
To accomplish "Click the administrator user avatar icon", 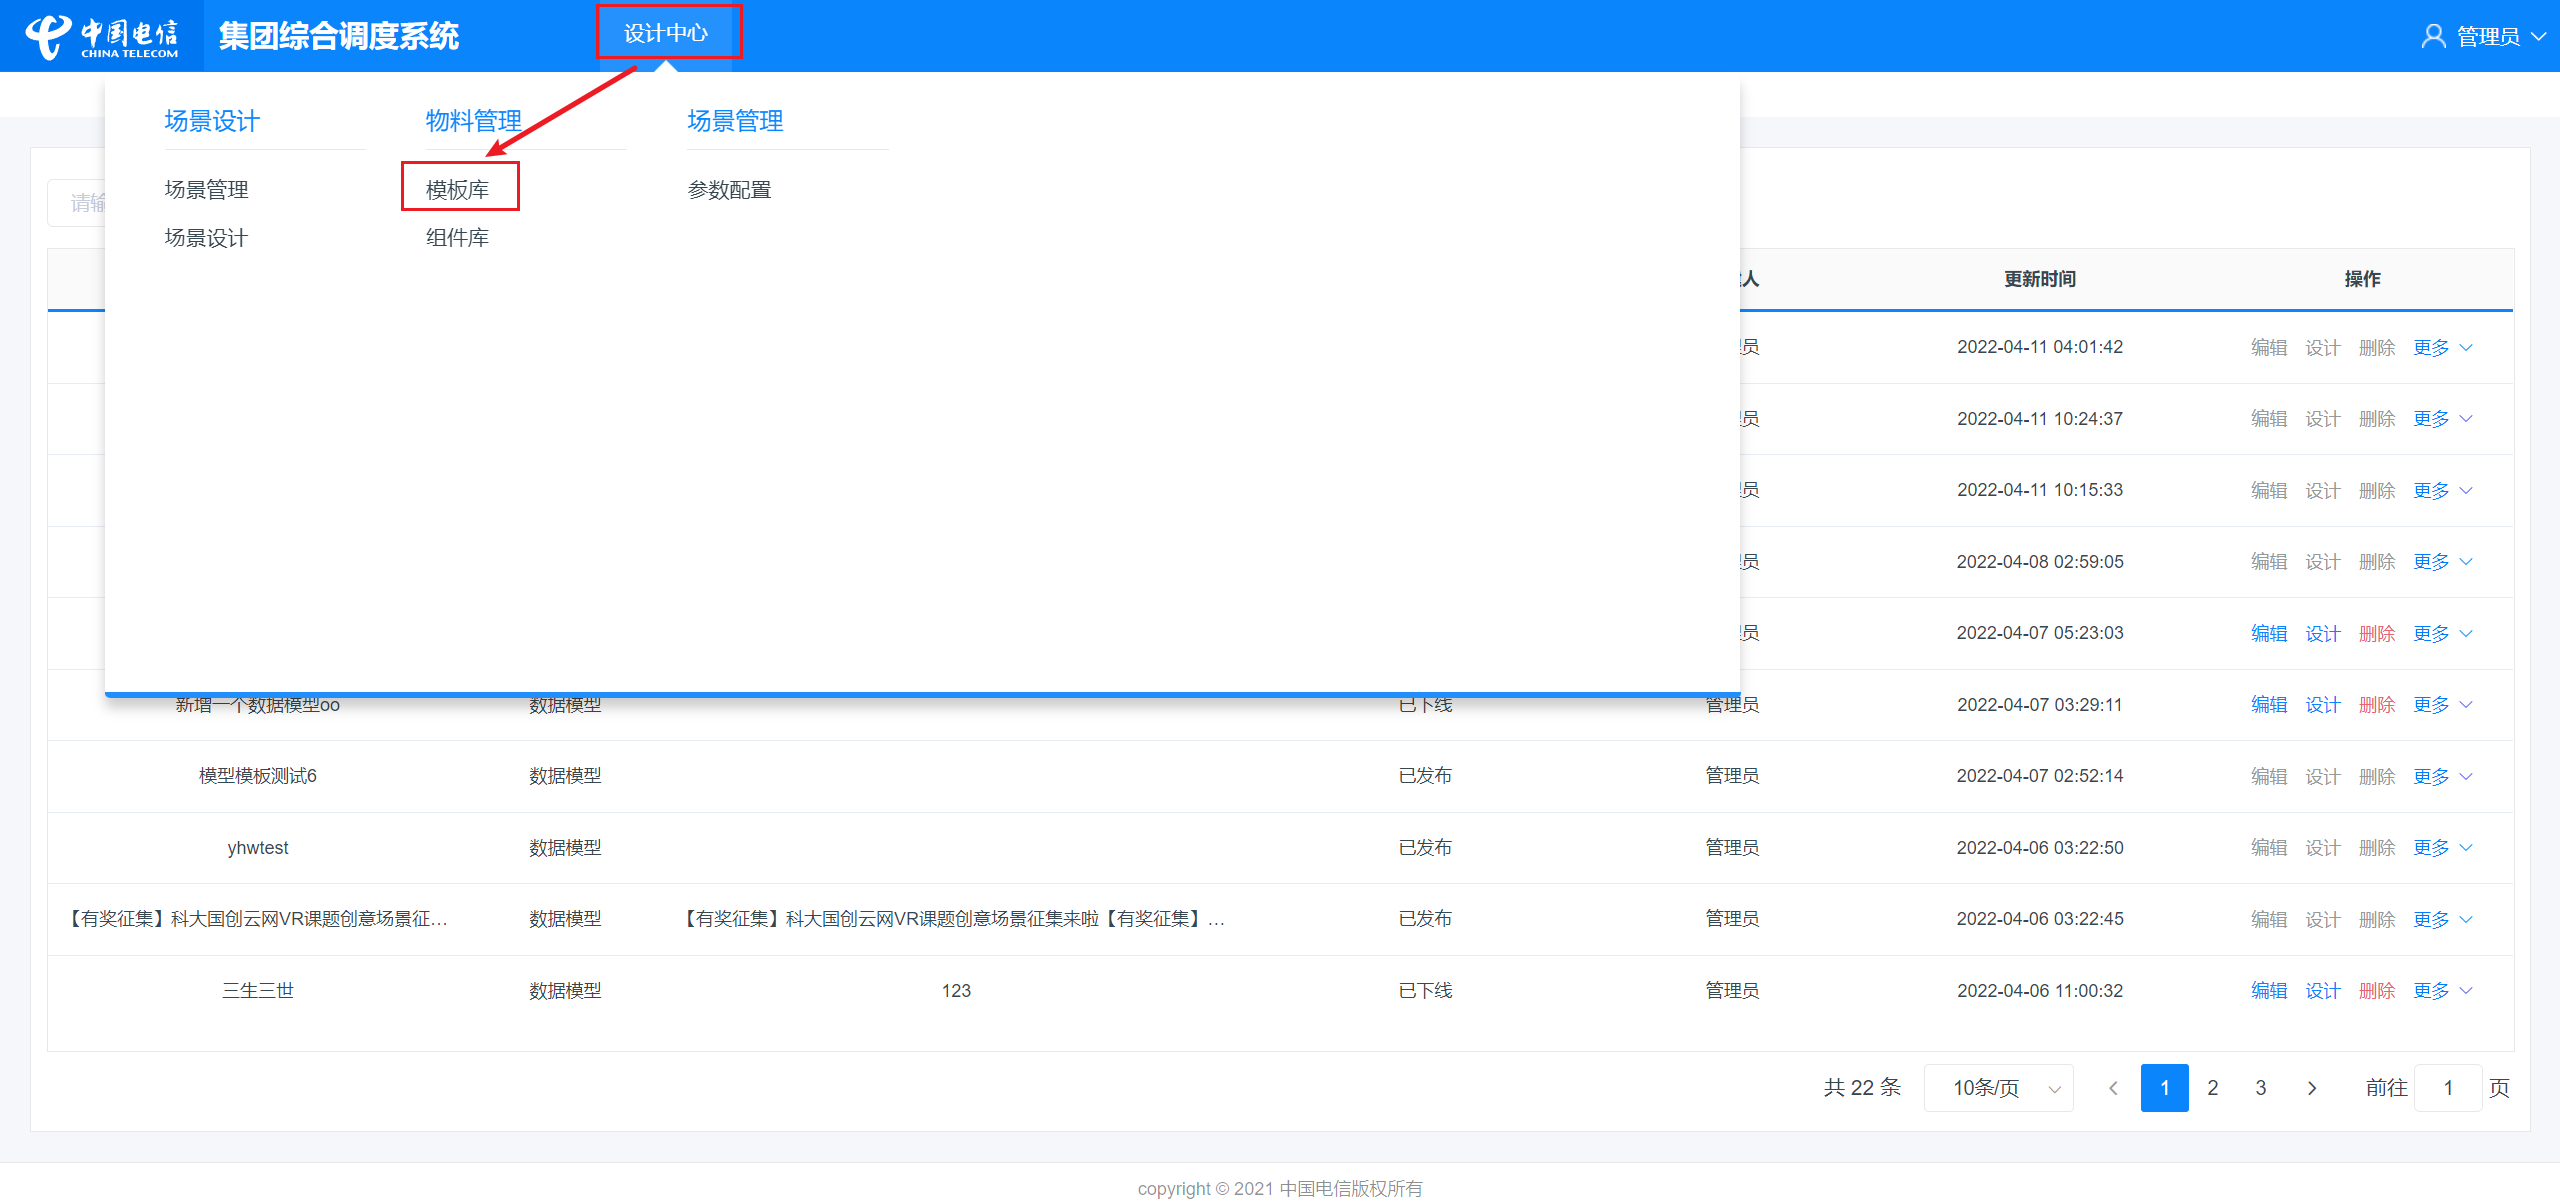I will [2433, 36].
